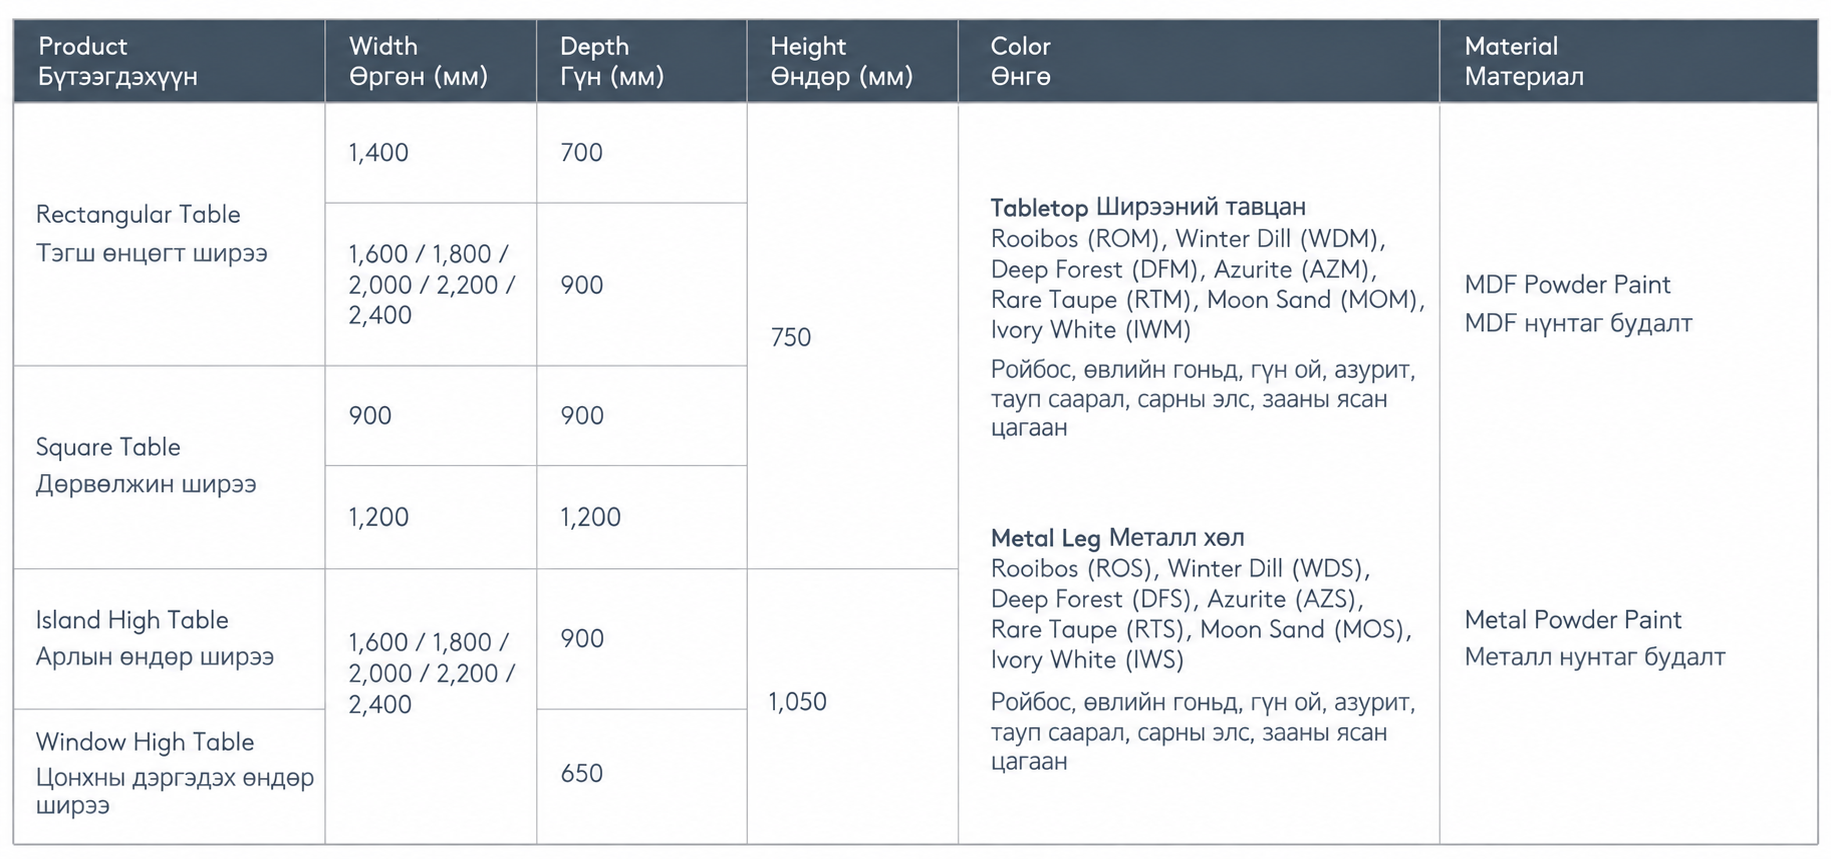The height and width of the screenshot is (859, 1831).
Task: Select the 700 depth cell
Action: click(x=642, y=153)
